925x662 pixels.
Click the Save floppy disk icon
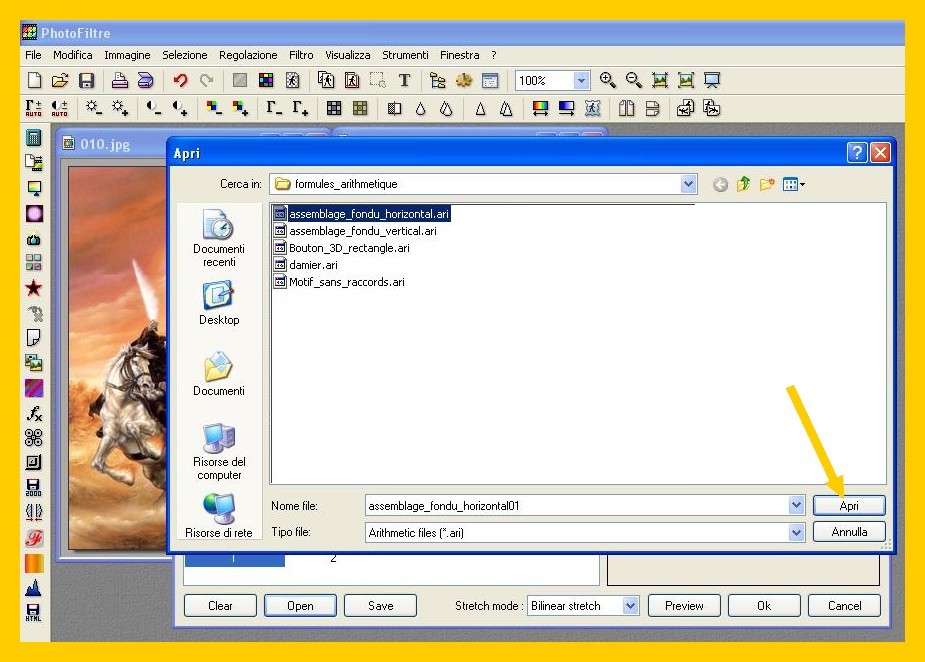pos(87,81)
